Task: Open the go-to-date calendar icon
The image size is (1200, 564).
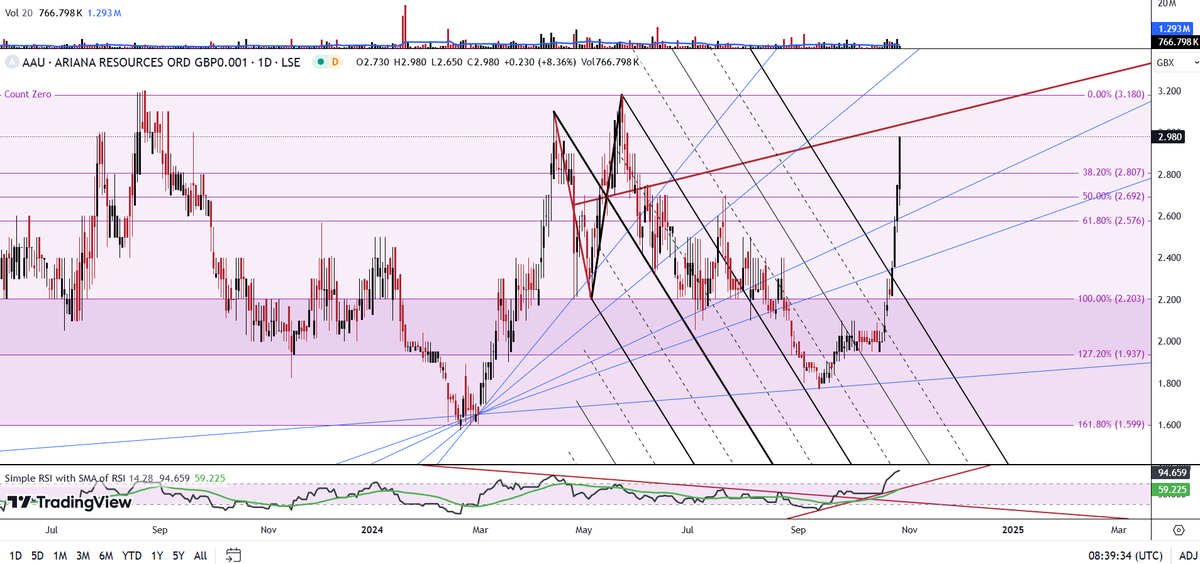Action: pyautogui.click(x=233, y=554)
